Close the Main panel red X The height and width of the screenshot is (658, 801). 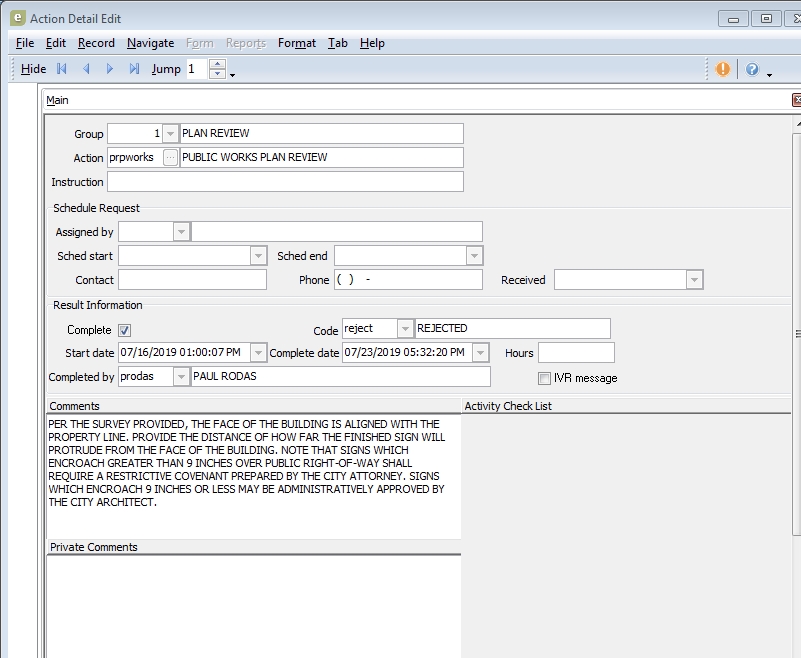pyautogui.click(x=796, y=100)
